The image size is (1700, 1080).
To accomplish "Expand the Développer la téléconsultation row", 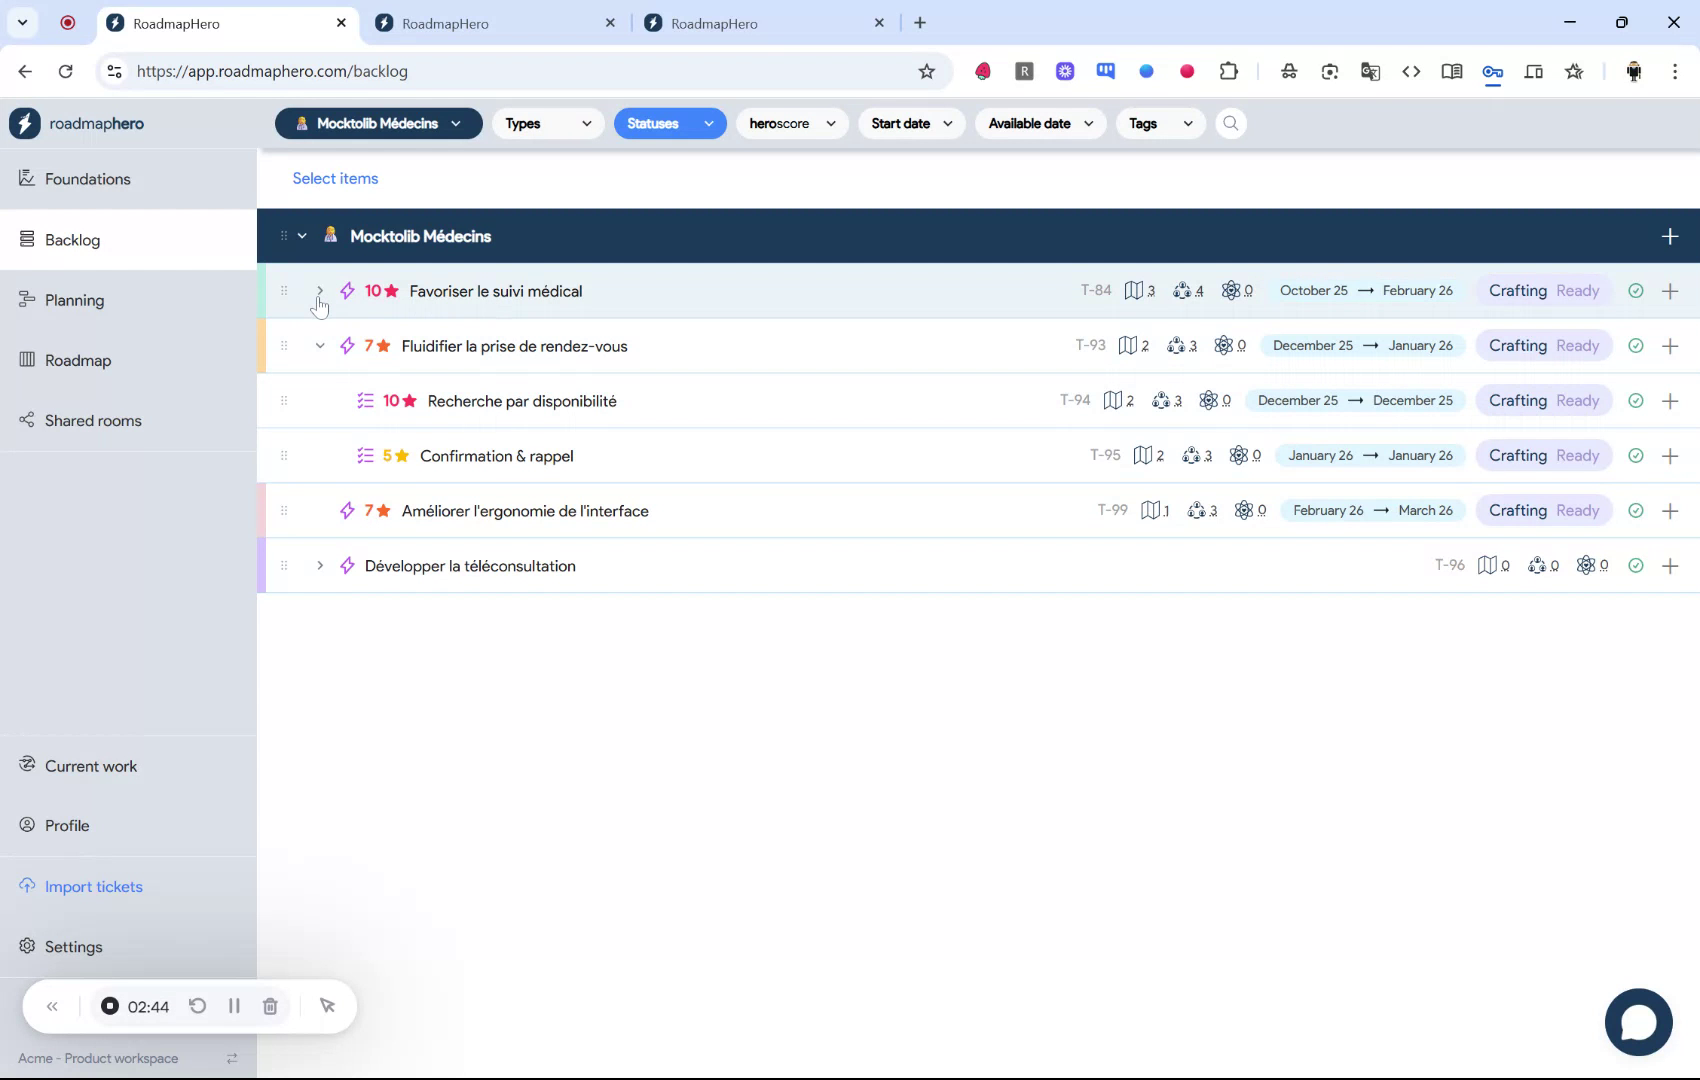I will coord(319,565).
